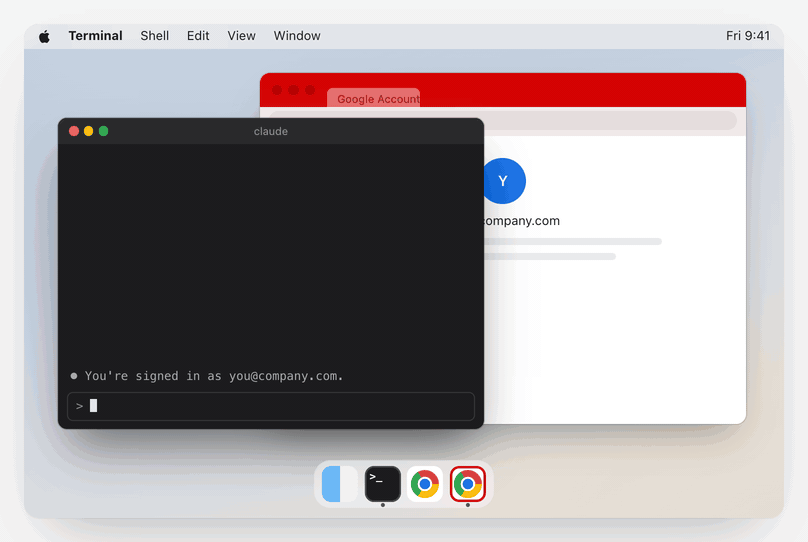Open the View menu
The height and width of the screenshot is (542, 808).
(x=241, y=36)
